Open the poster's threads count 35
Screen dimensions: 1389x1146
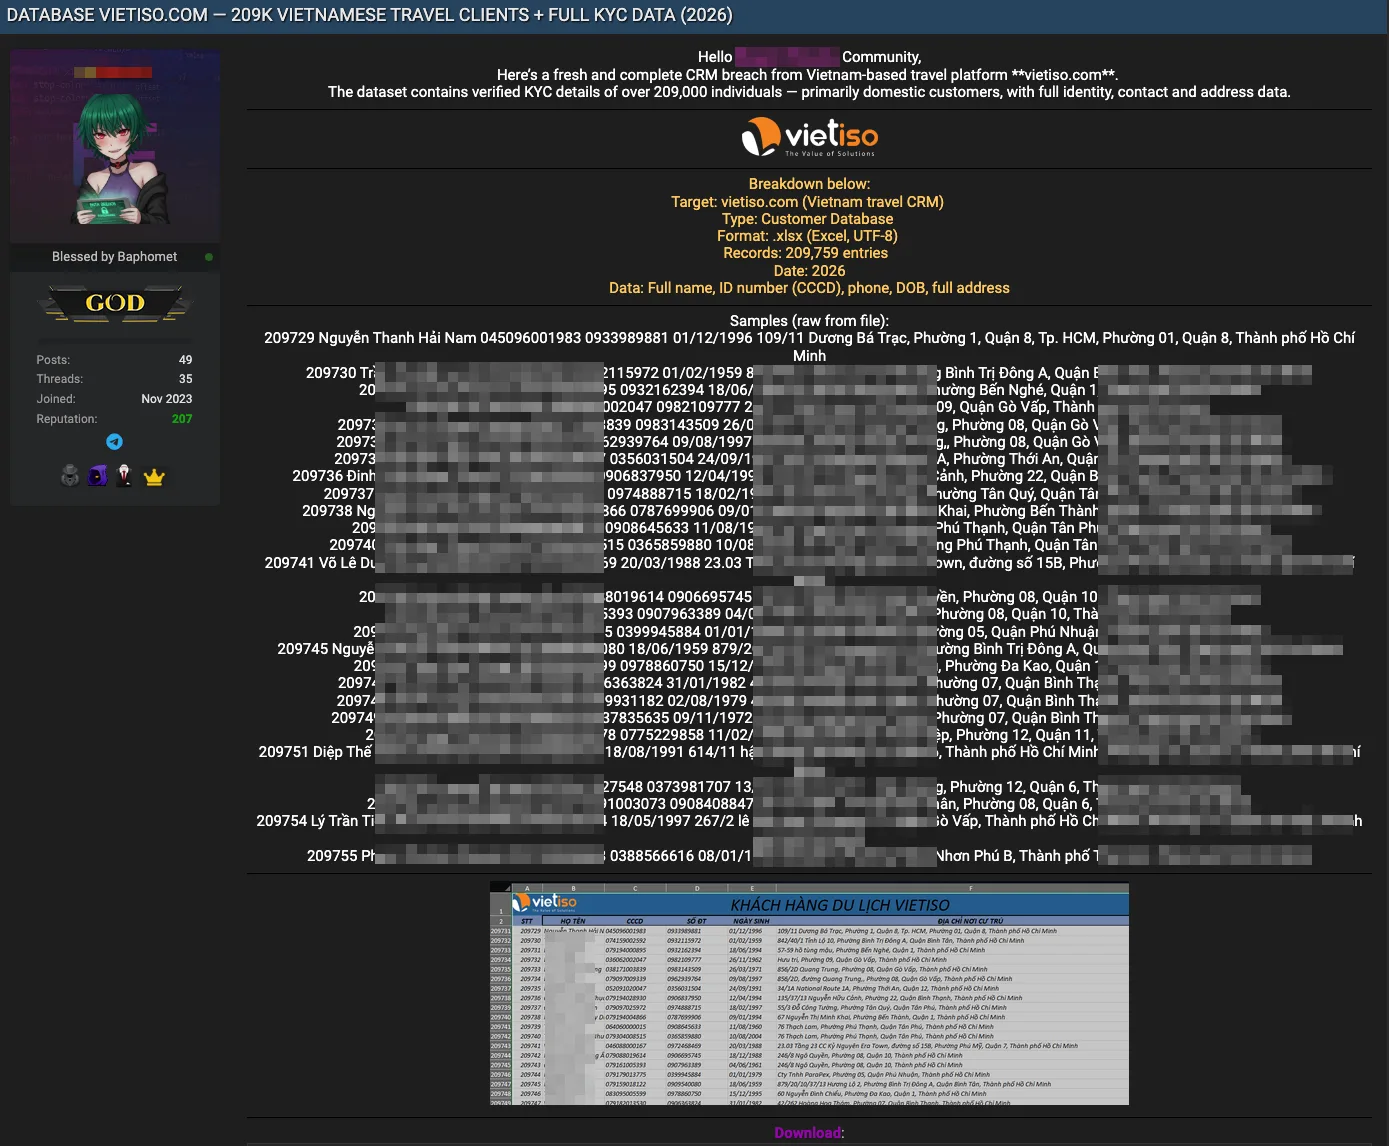pos(185,379)
